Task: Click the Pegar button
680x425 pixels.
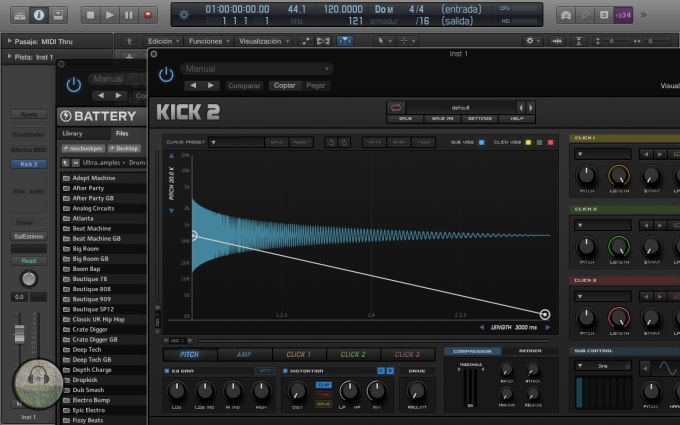Action: click(316, 85)
